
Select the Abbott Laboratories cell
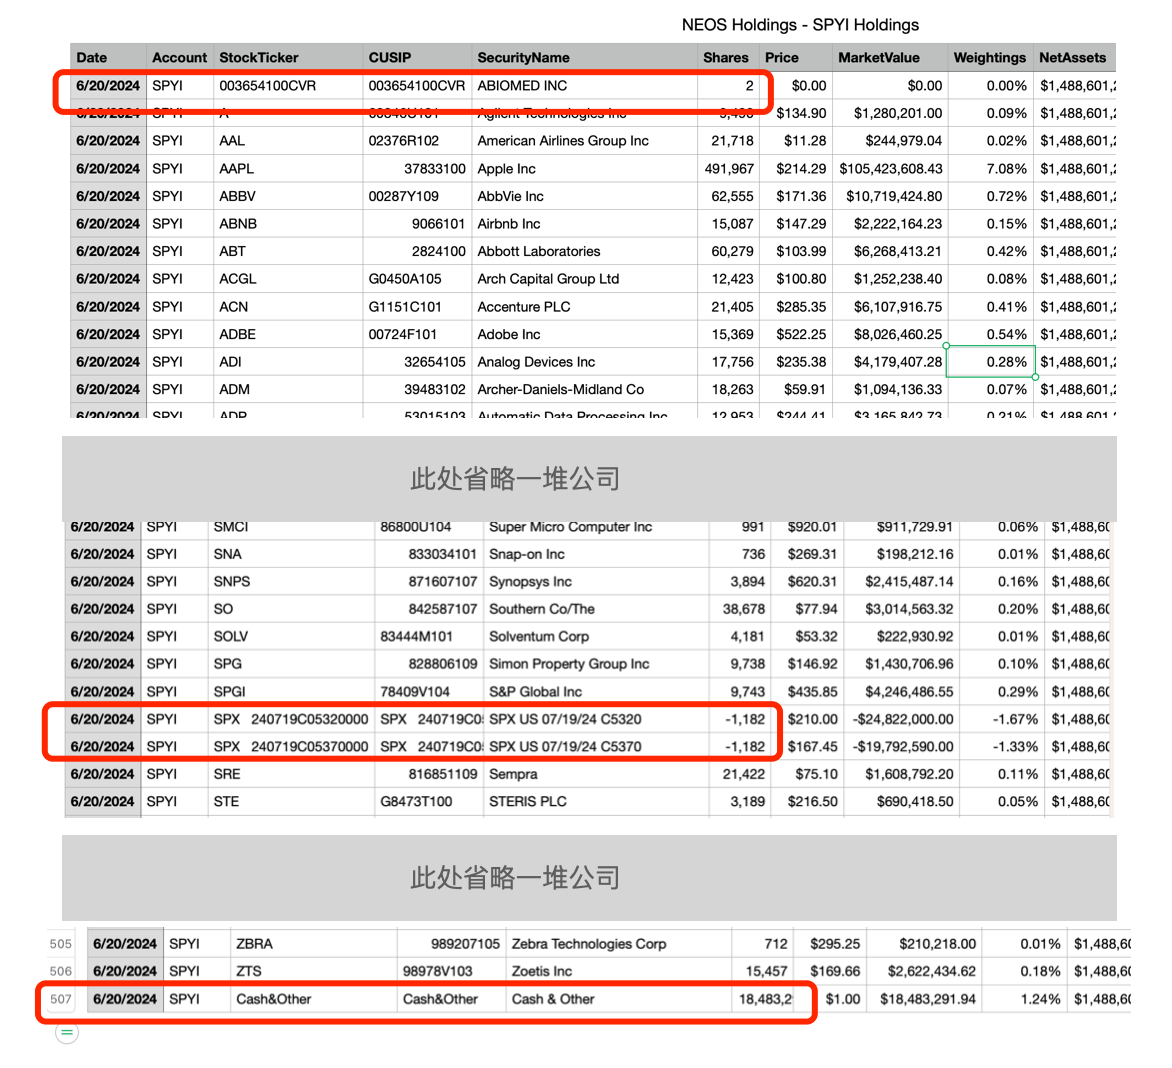[585, 252]
